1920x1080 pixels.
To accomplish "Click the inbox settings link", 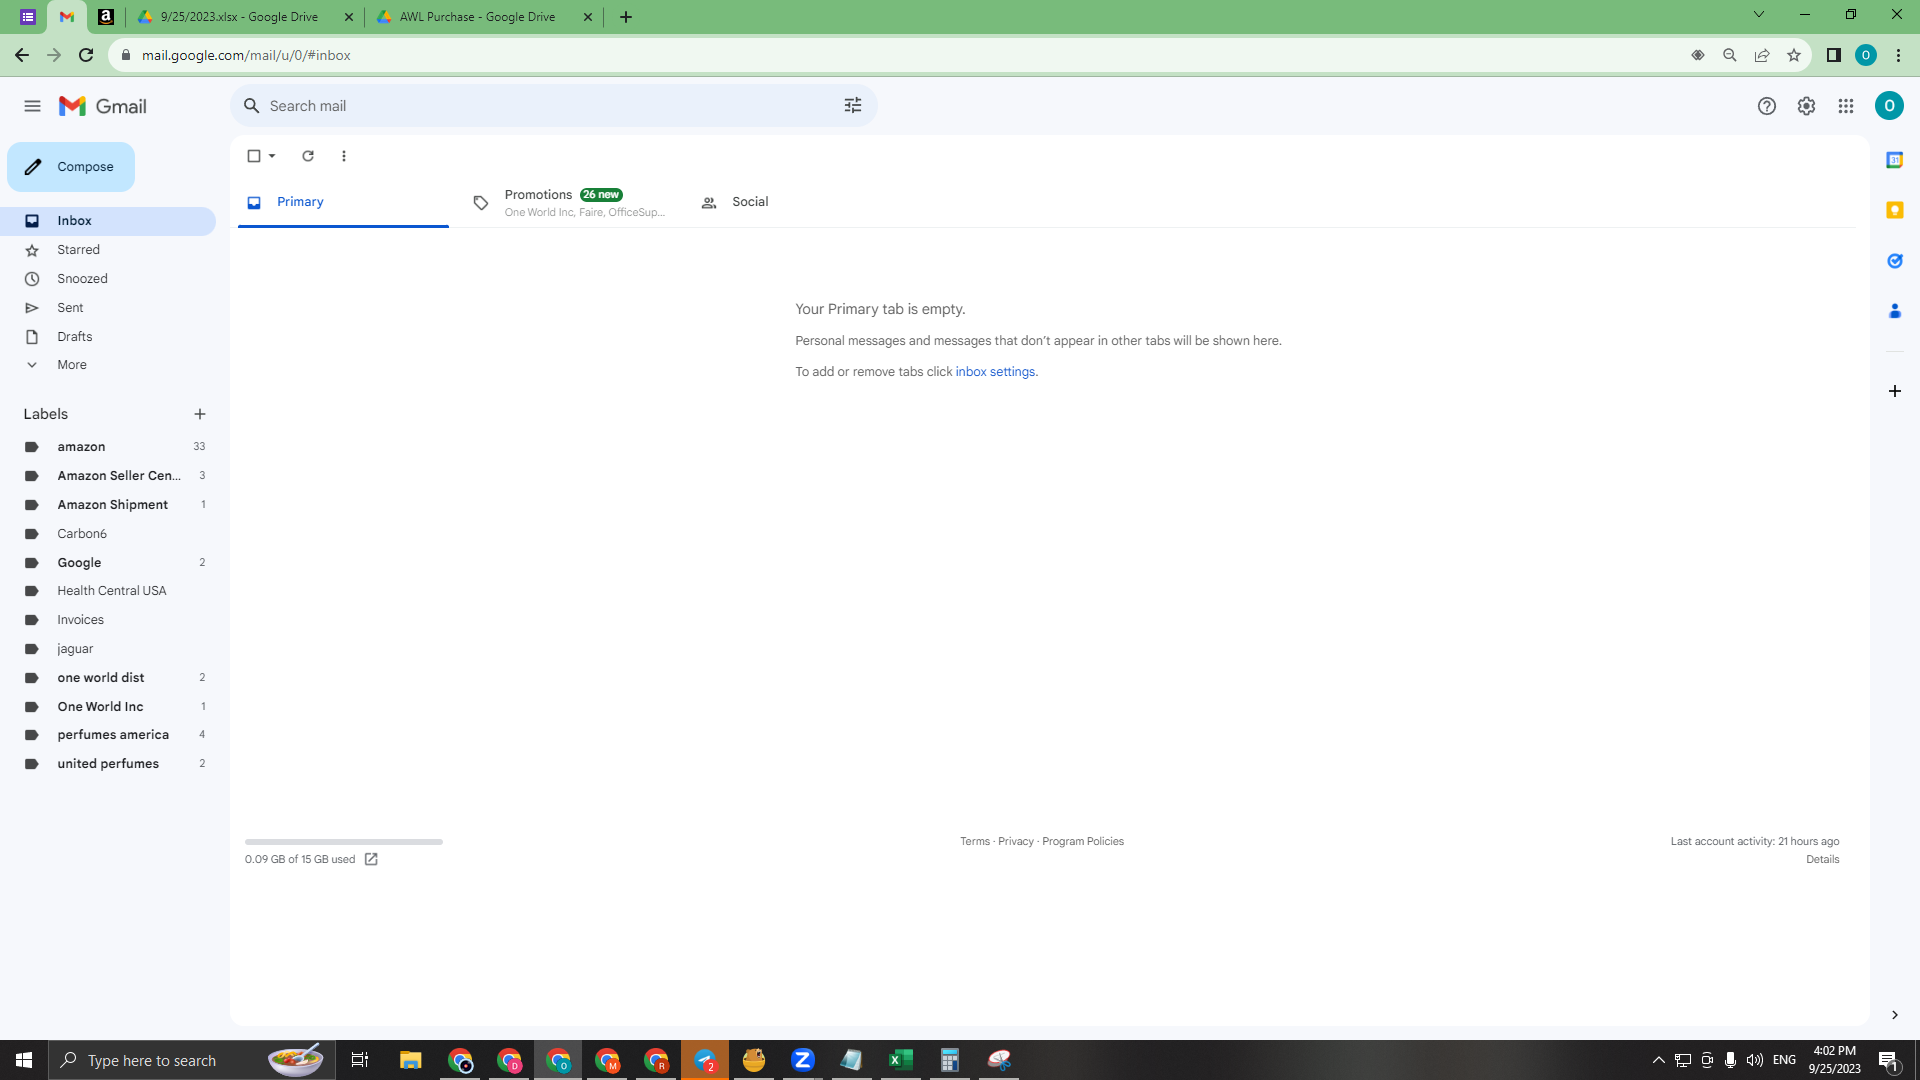I will pyautogui.click(x=995, y=372).
